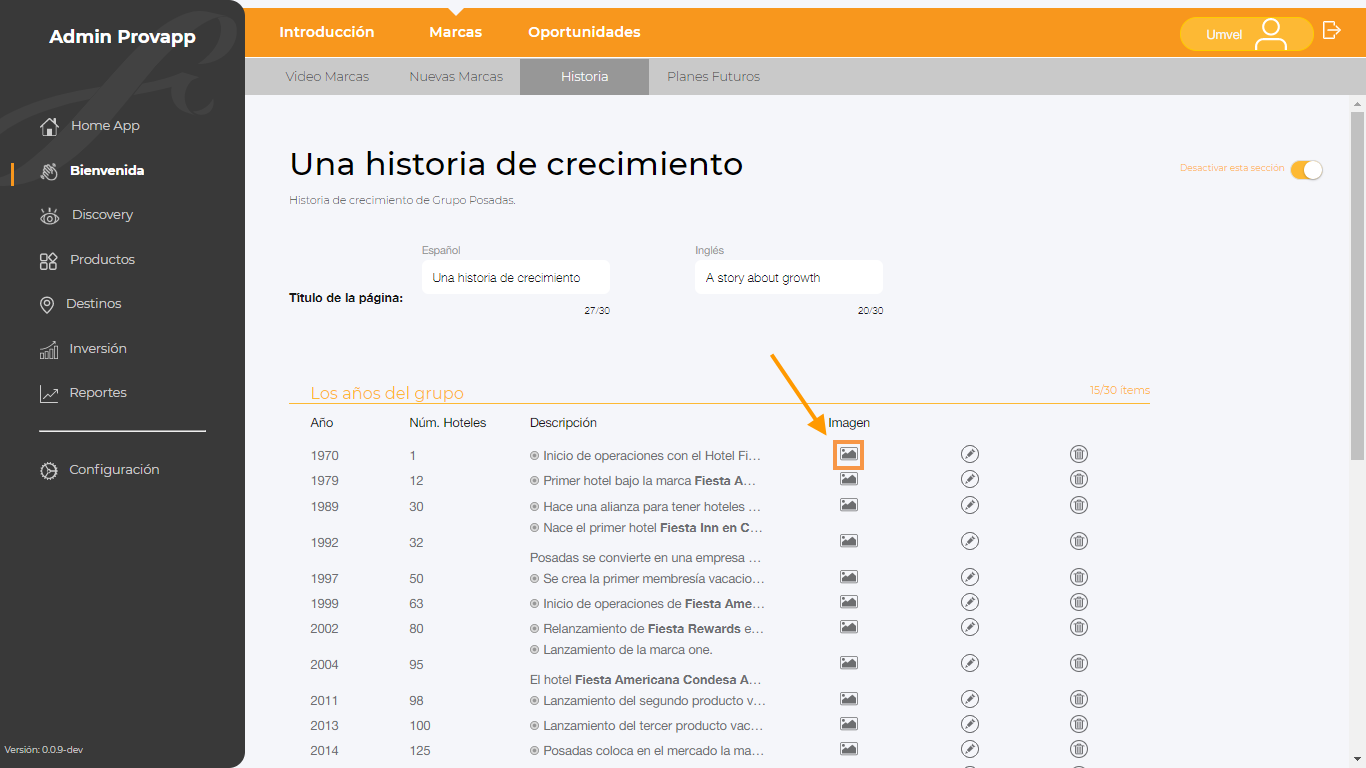Edit the 2004 row with pencil icon

tap(969, 663)
